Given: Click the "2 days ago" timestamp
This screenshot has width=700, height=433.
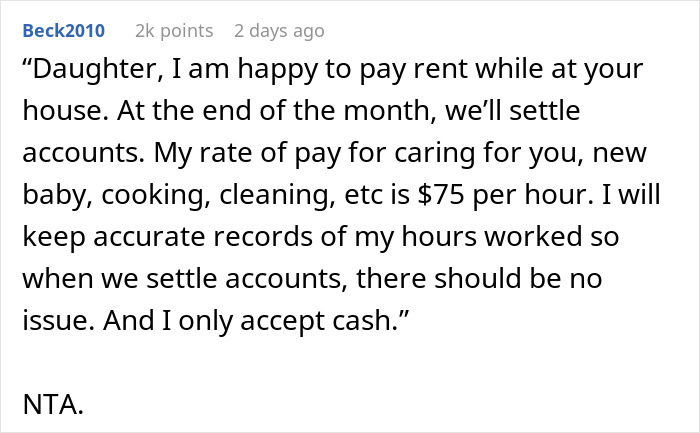Looking at the screenshot, I should click(x=279, y=31).
